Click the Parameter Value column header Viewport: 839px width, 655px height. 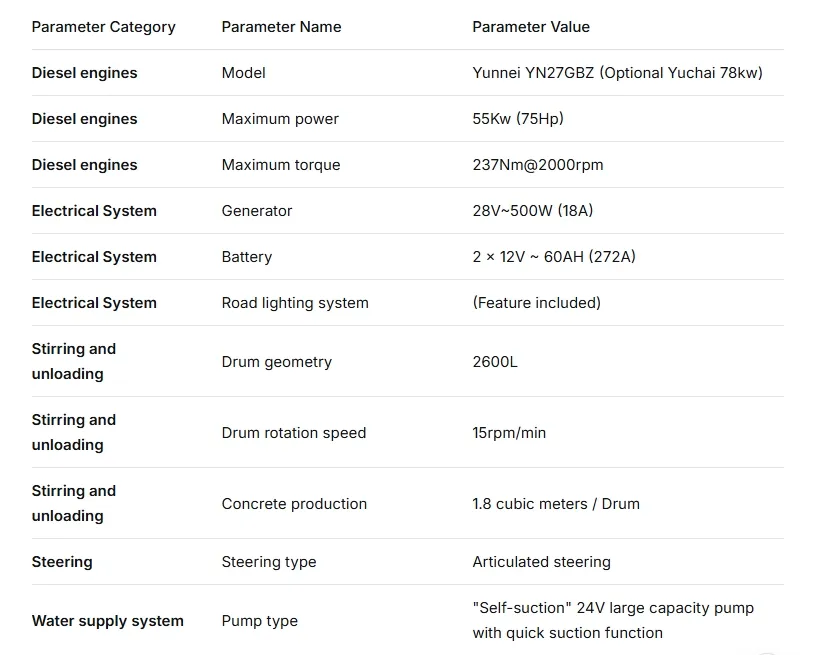(x=531, y=27)
